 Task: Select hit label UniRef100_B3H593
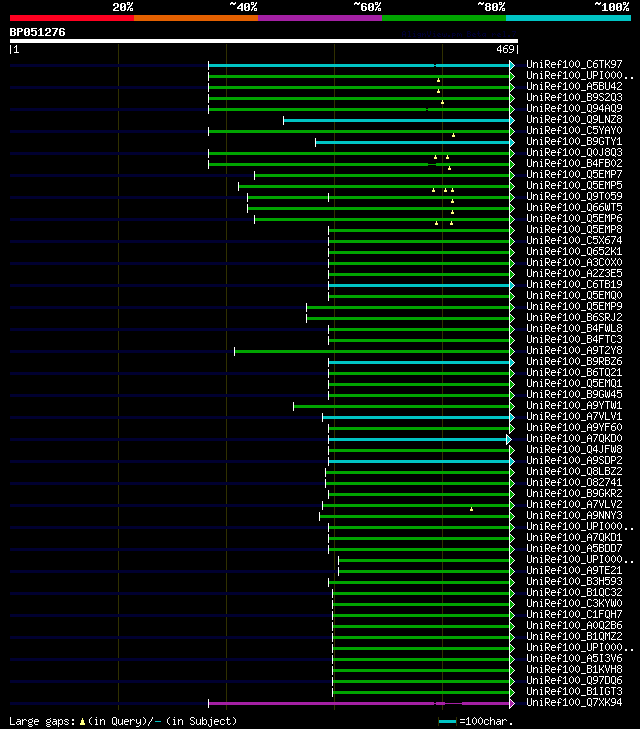[x=574, y=581]
